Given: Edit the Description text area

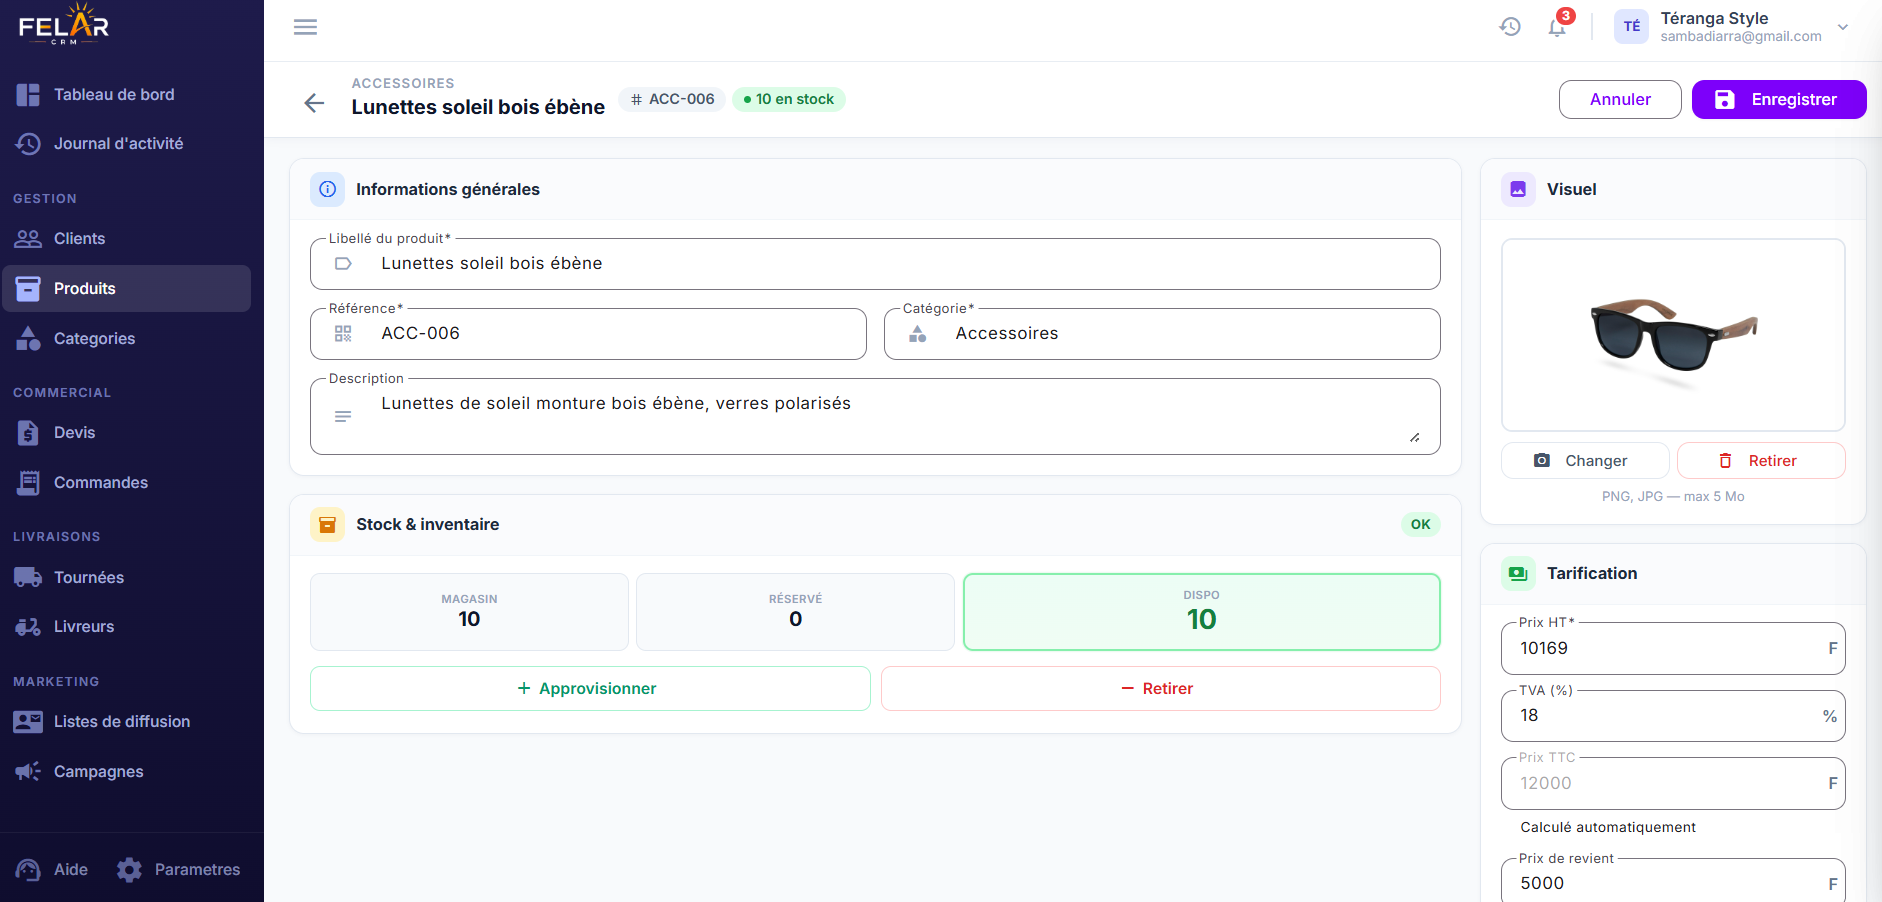Looking at the screenshot, I should (875, 416).
